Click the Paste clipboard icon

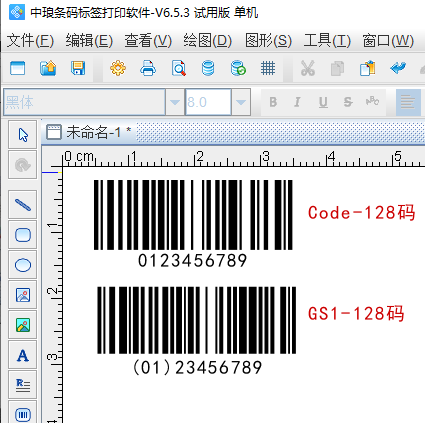click(368, 68)
